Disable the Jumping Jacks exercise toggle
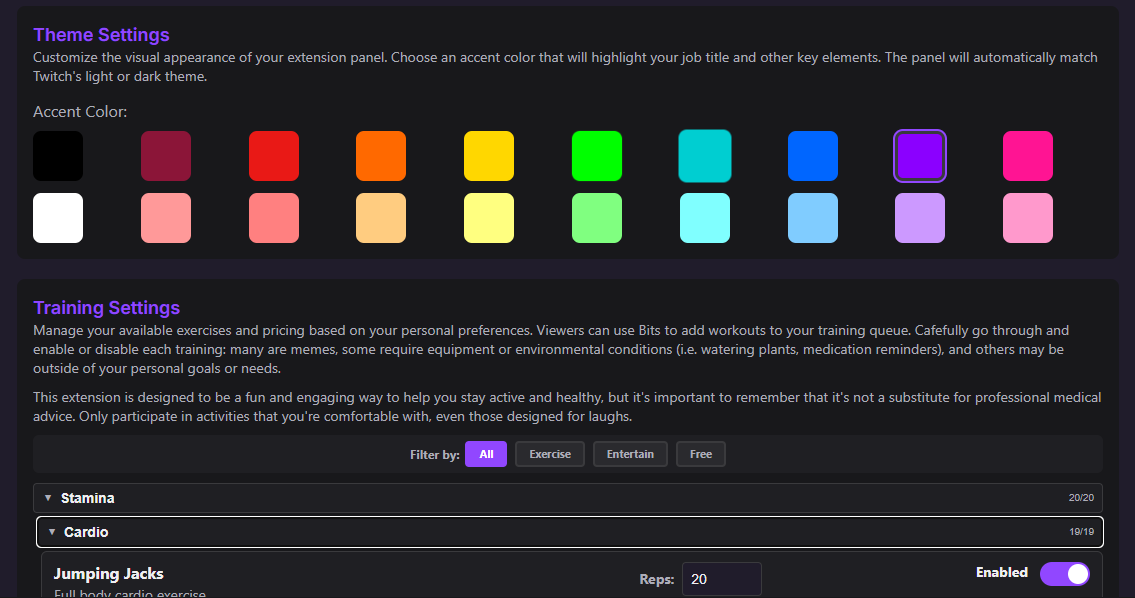 tap(1064, 574)
